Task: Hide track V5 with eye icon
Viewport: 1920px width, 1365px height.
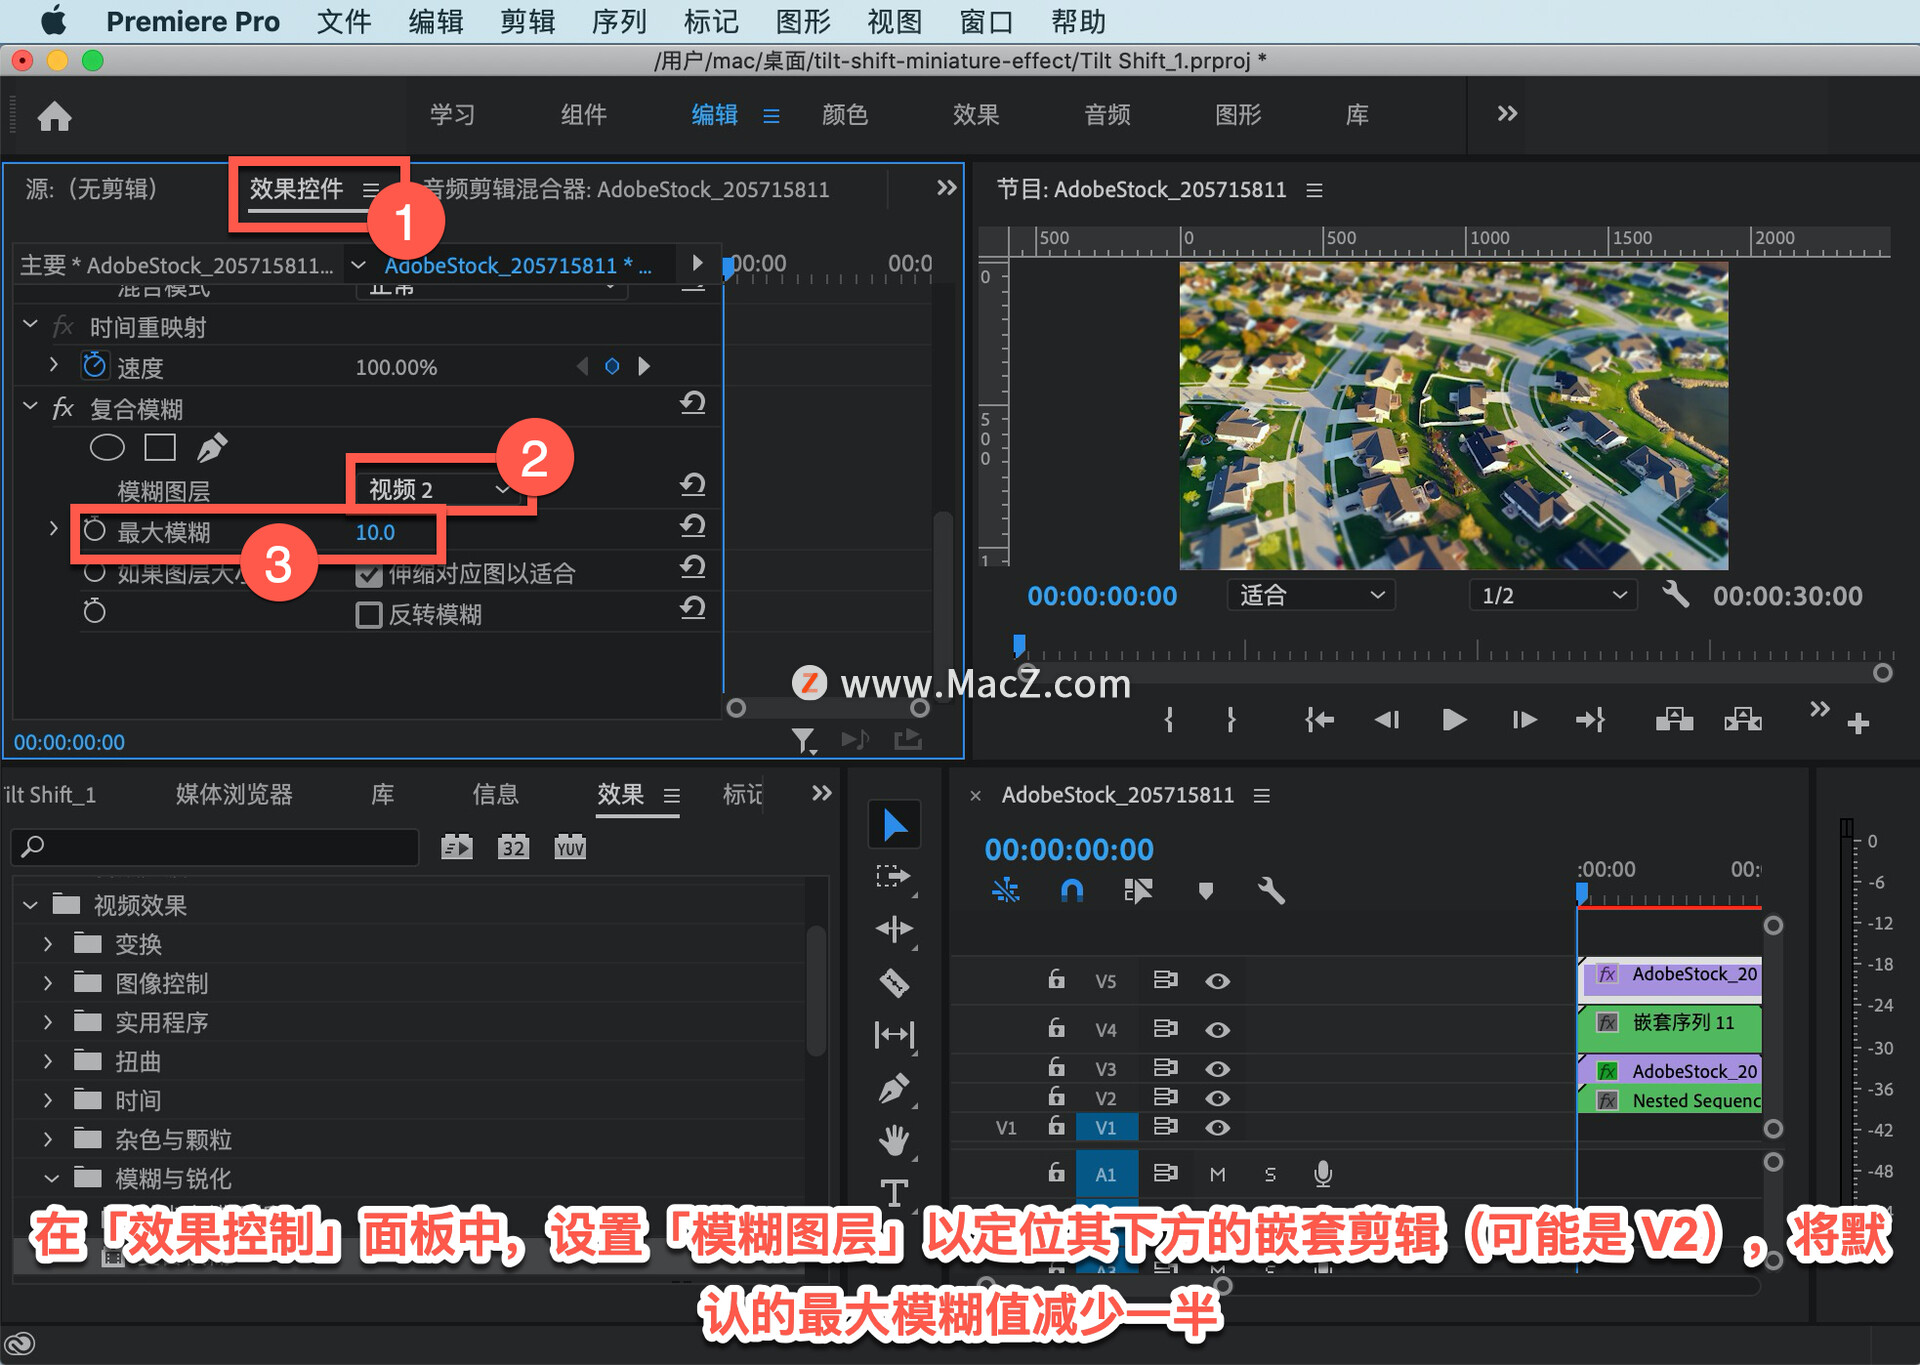Action: pyautogui.click(x=1217, y=981)
